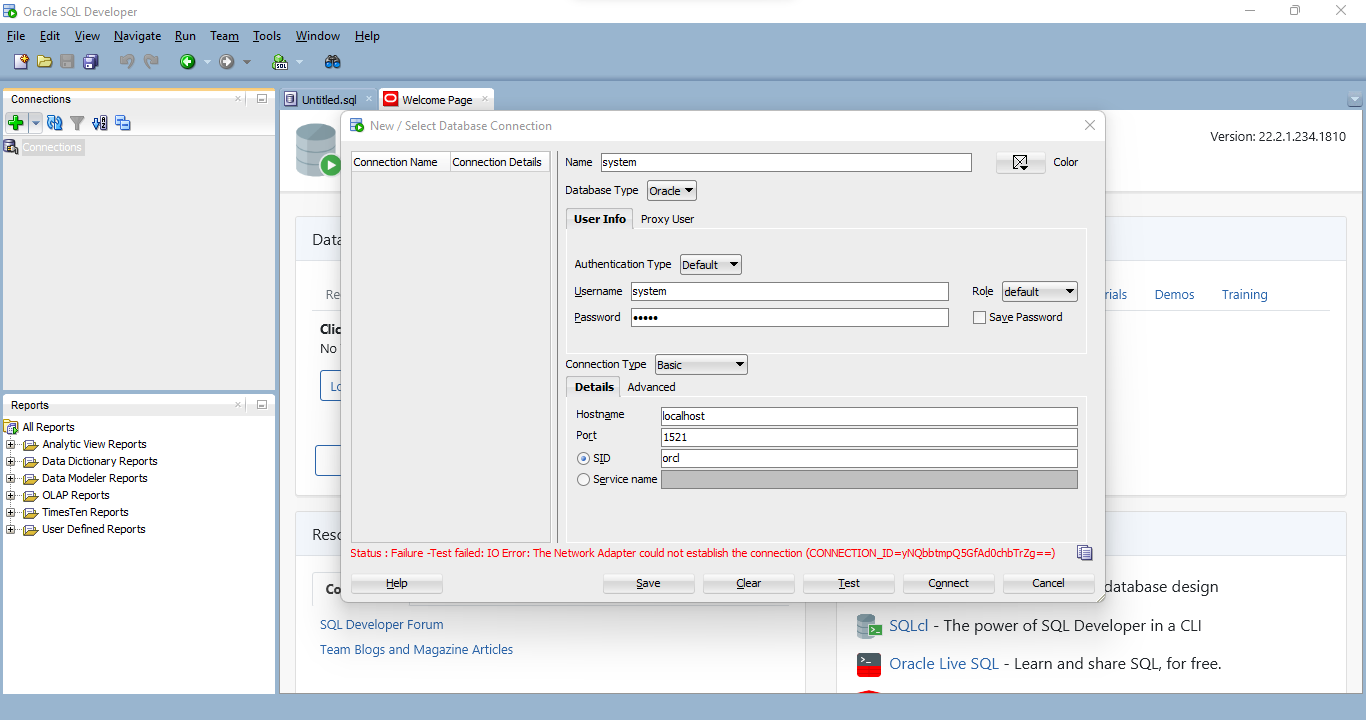
Task: Click the New file icon in main toolbar
Action: (x=21, y=62)
